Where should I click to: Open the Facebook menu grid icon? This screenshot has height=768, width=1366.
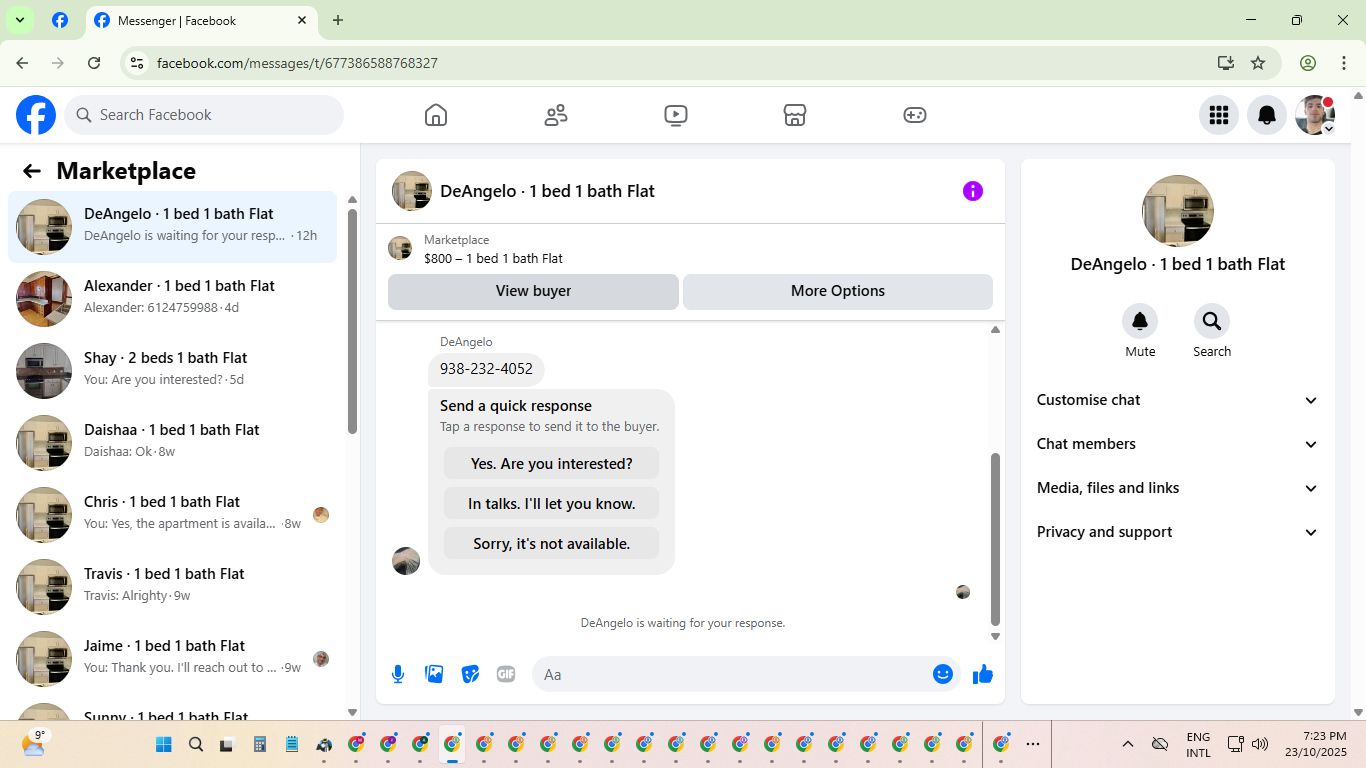(1218, 115)
